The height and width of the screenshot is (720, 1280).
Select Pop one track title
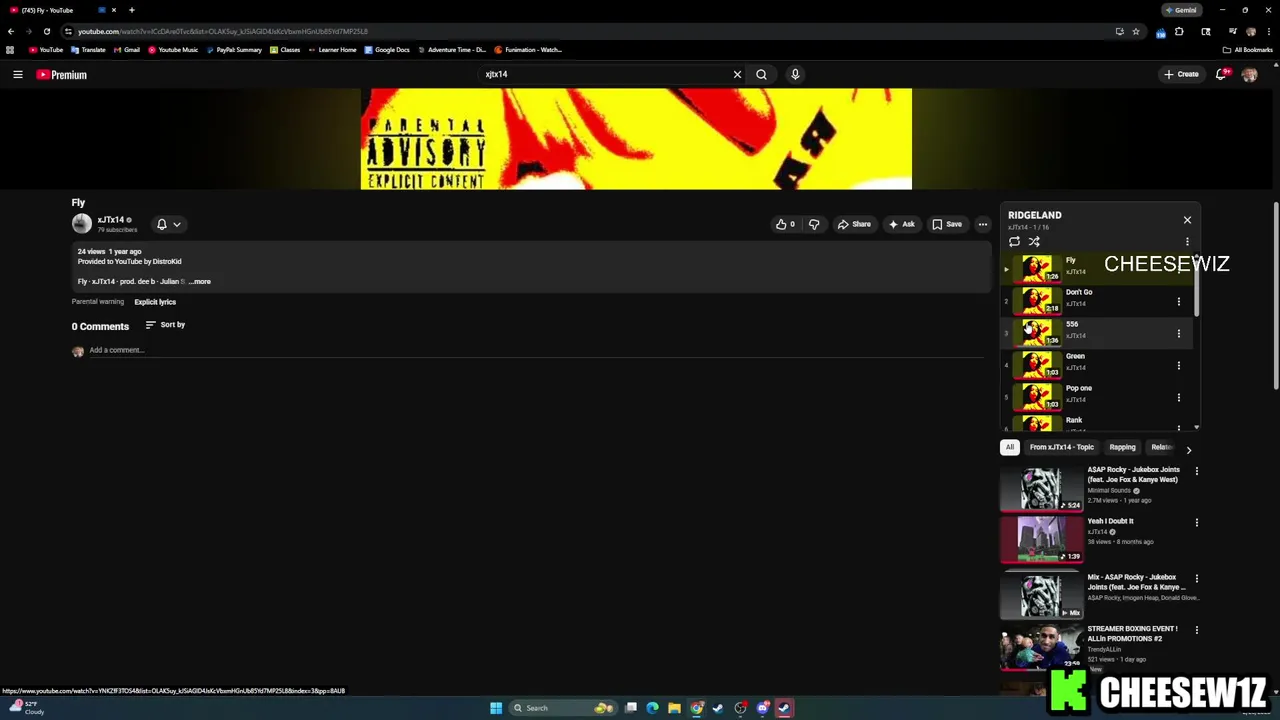(1078, 388)
